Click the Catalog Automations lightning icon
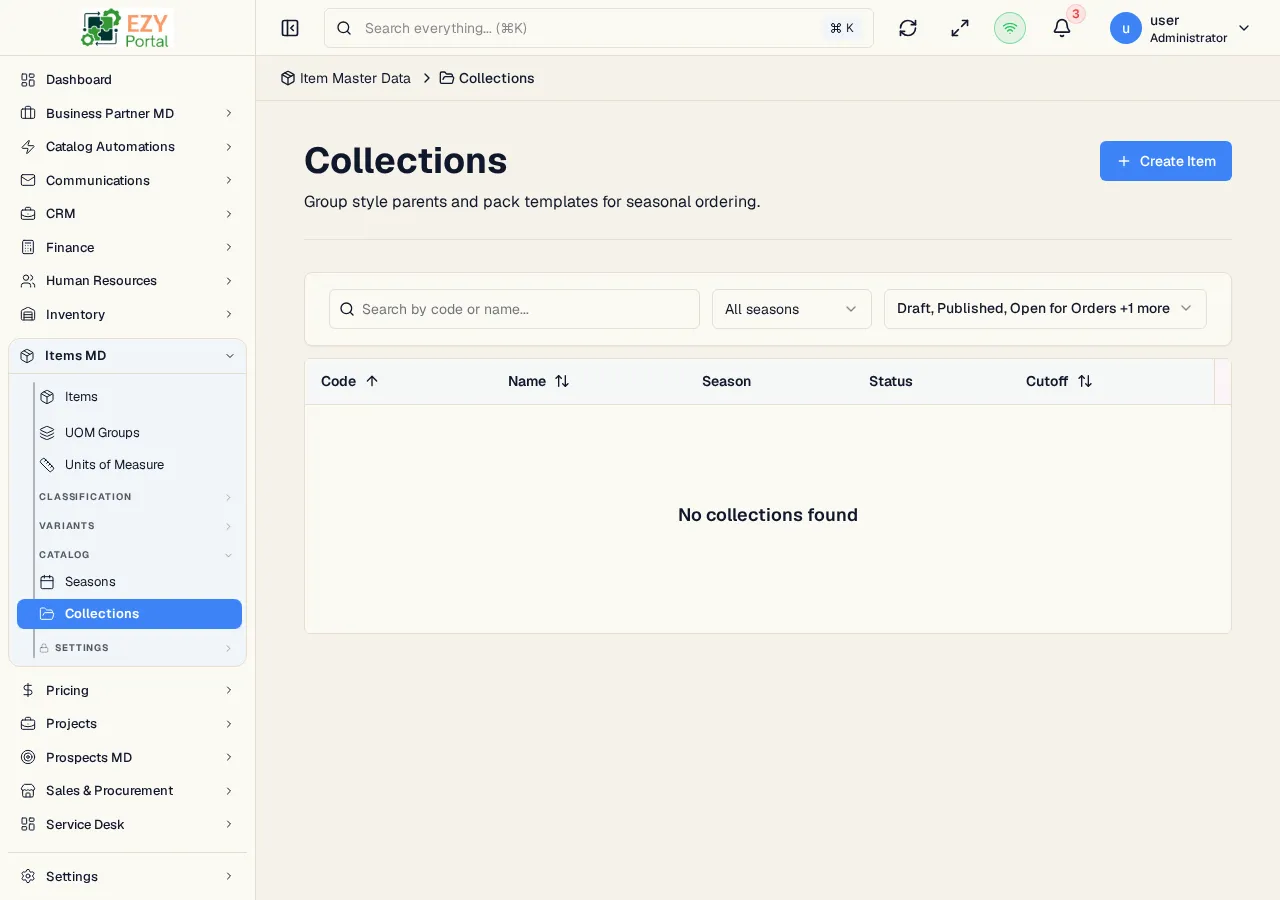The width and height of the screenshot is (1280, 900). pyautogui.click(x=28, y=147)
